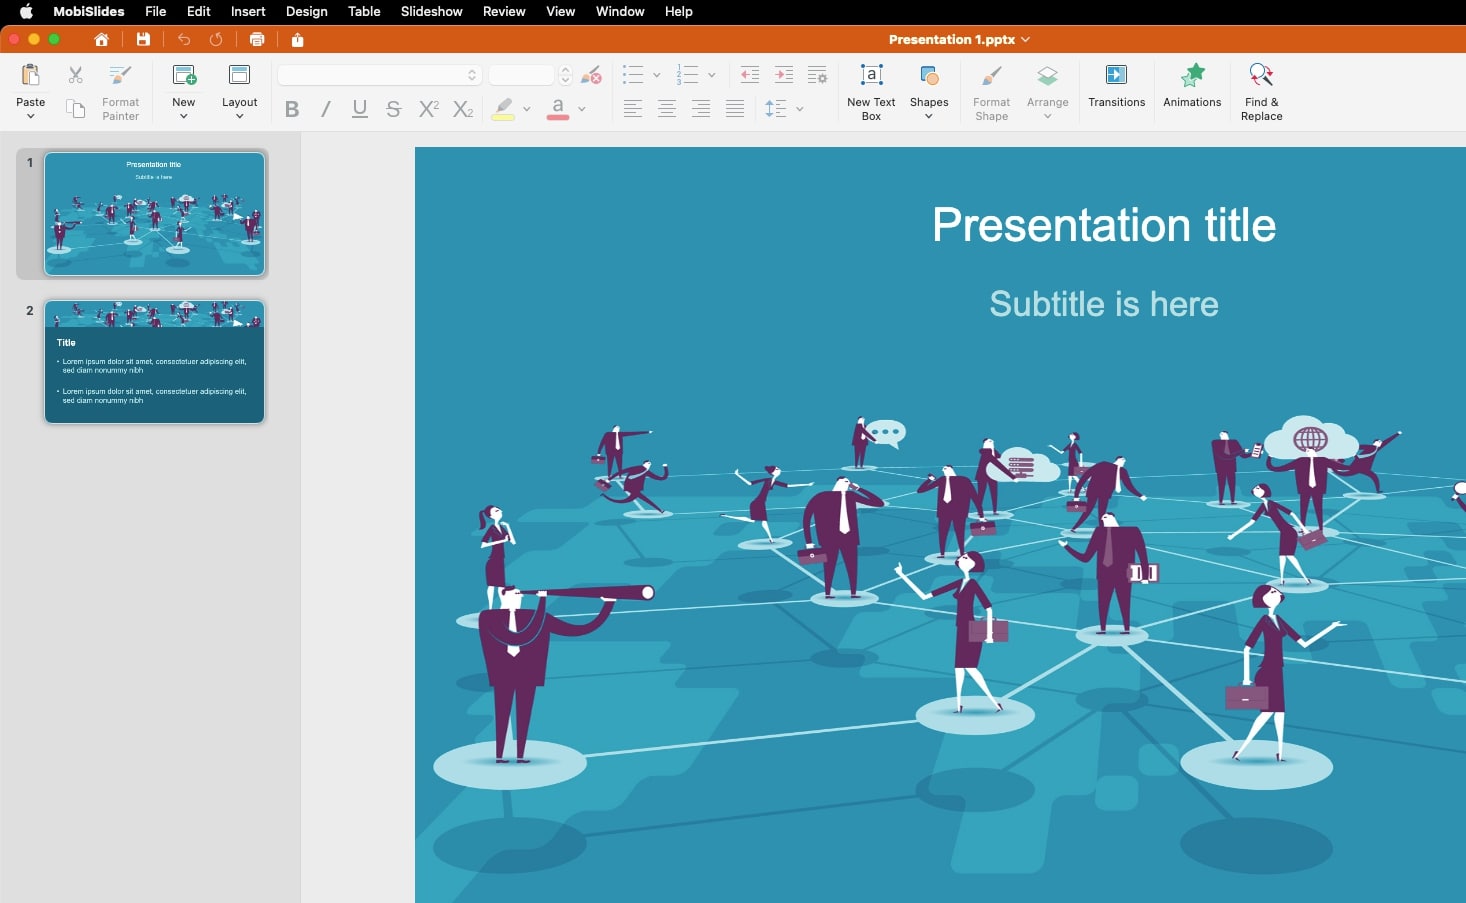This screenshot has width=1466, height=903.
Task: Select slide 1 thumbnail
Action: click(154, 213)
